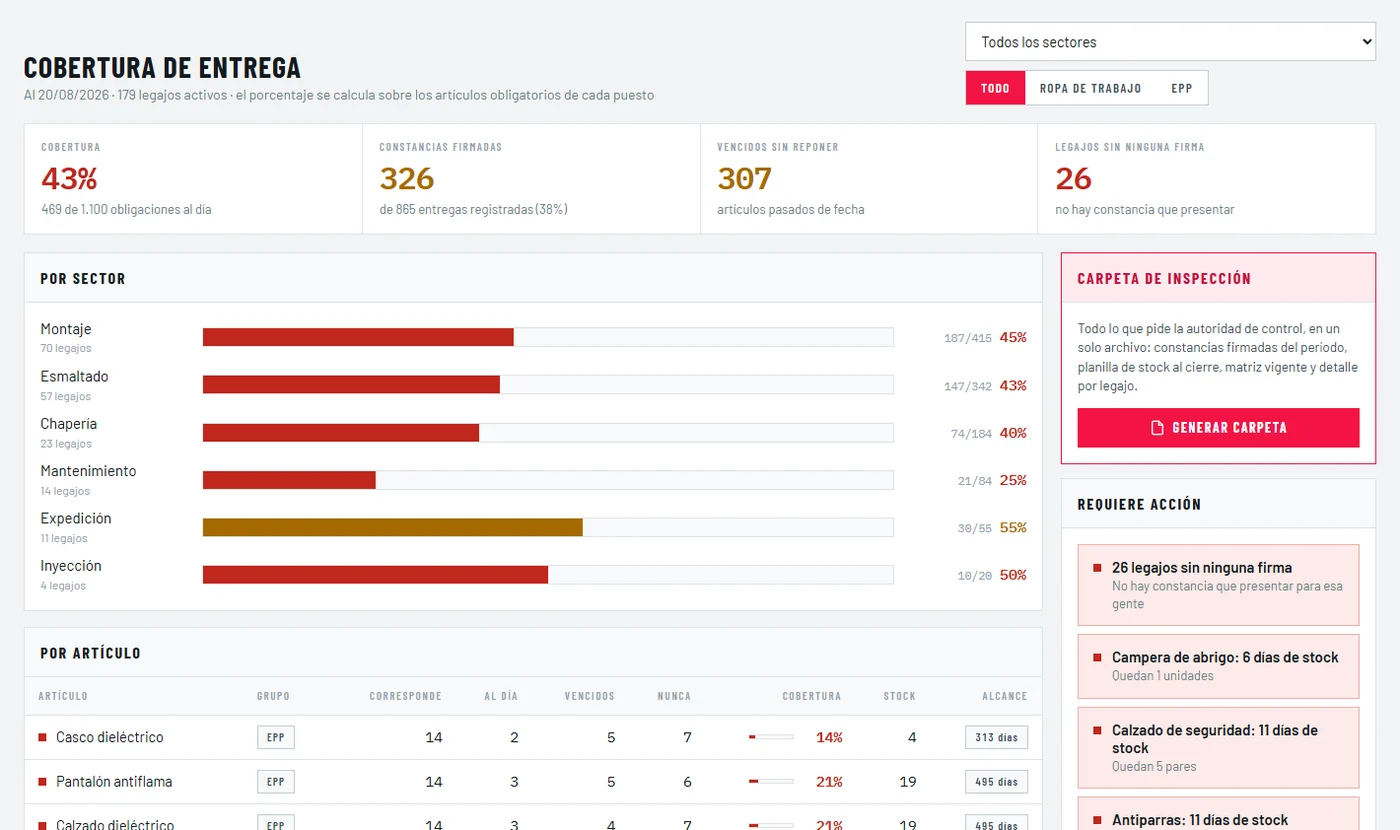Viewport: 1400px width, 830px height.
Task: Click the Mantenimiento 25% value
Action: point(1013,481)
